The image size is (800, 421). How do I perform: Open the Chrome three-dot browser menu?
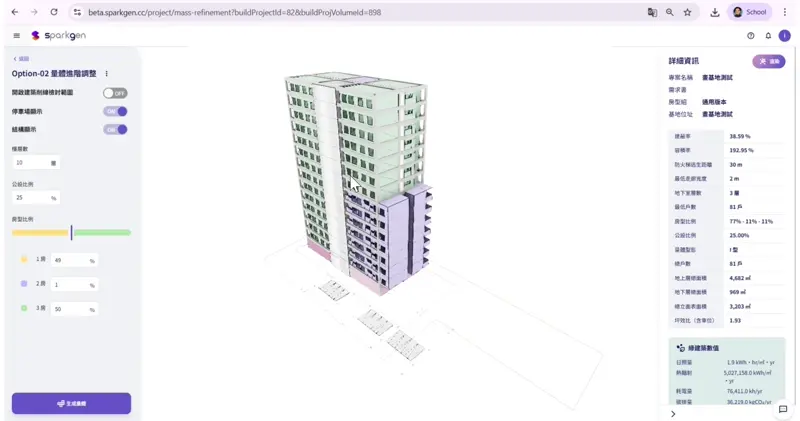(785, 12)
